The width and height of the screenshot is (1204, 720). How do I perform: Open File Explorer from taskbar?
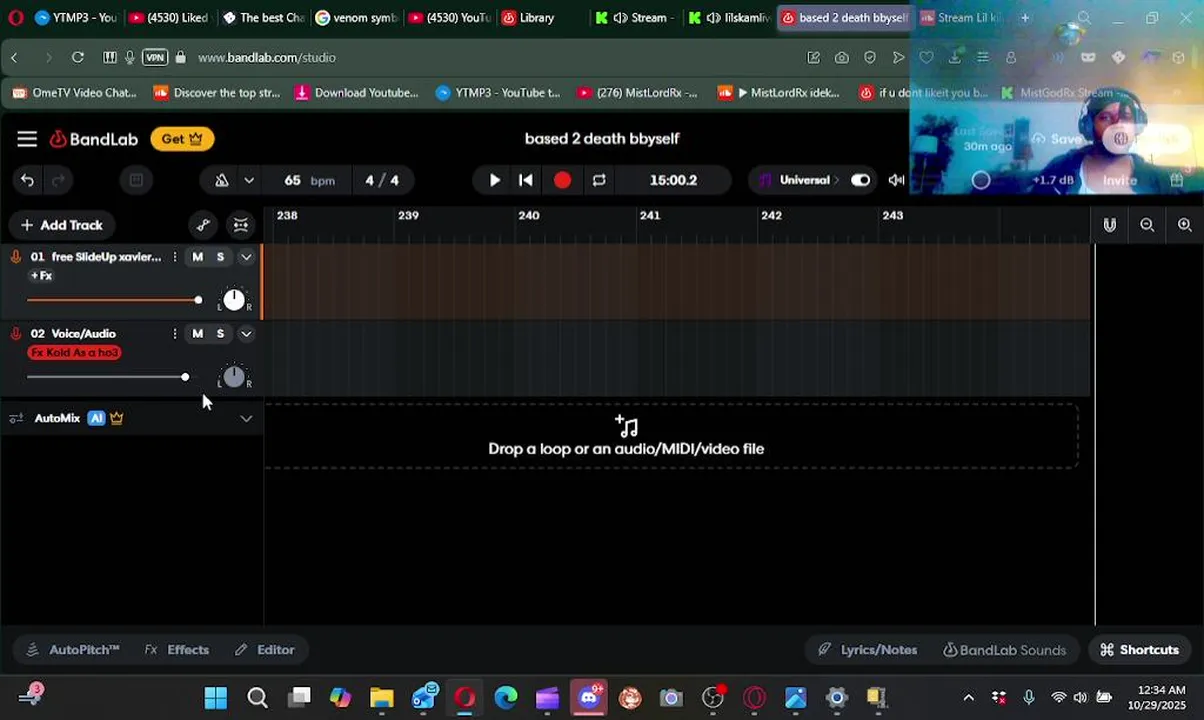tap(381, 697)
